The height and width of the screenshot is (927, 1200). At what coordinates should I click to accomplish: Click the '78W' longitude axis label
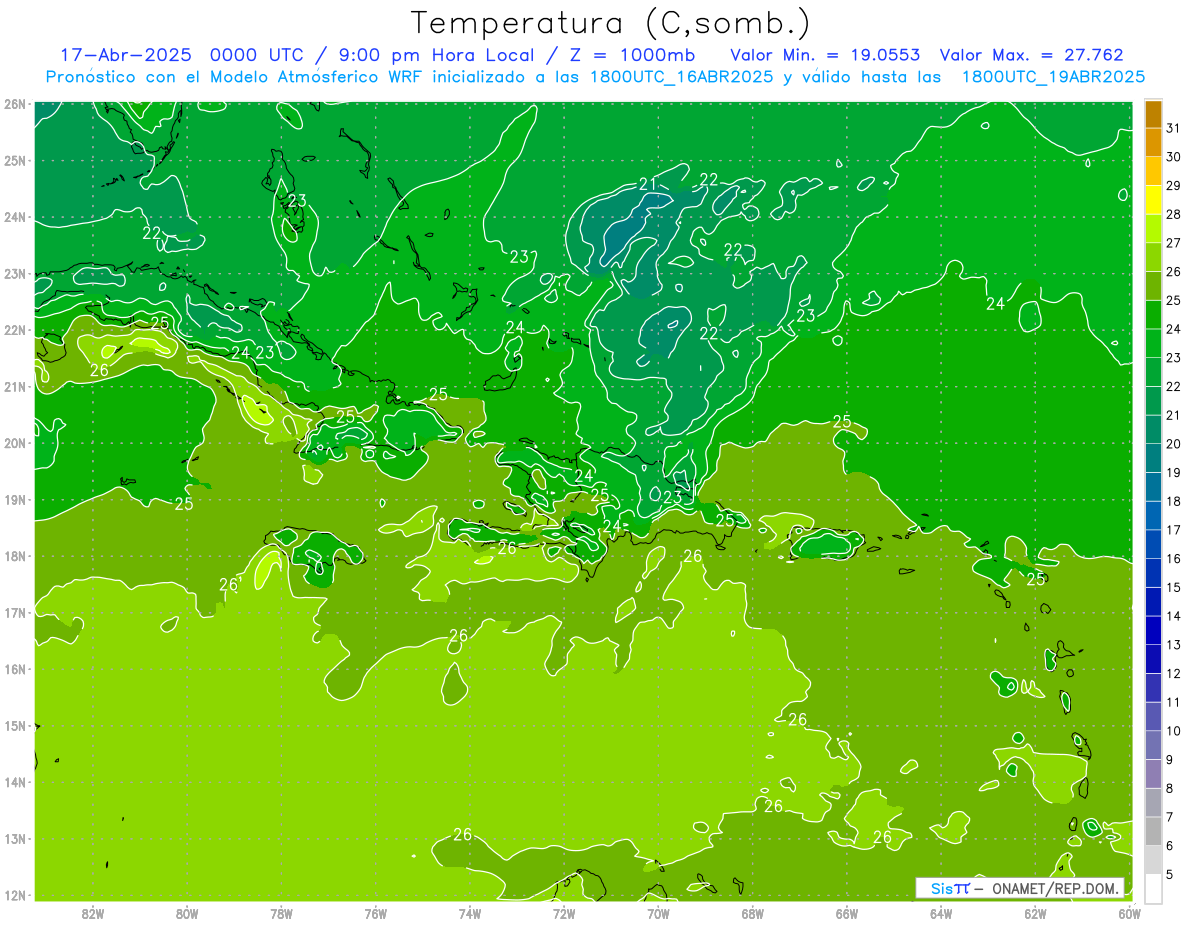point(281,913)
